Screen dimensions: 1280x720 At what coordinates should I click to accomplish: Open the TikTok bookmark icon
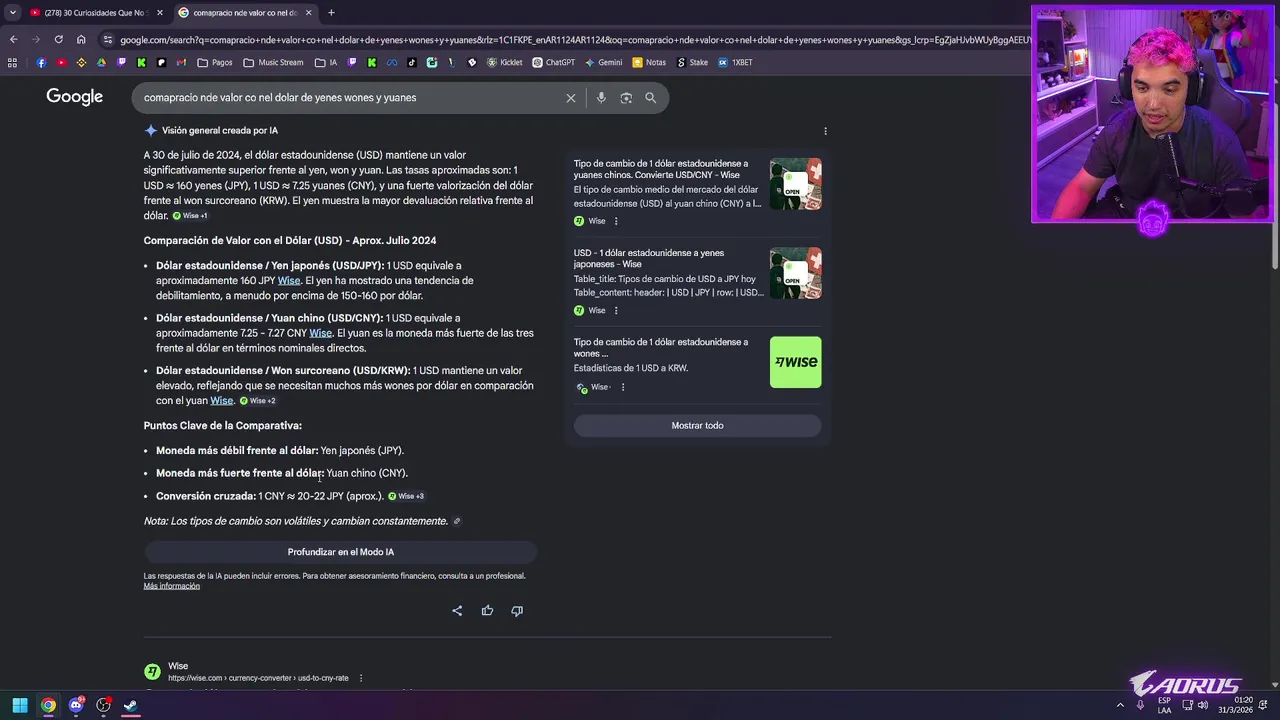pyautogui.click(x=412, y=62)
